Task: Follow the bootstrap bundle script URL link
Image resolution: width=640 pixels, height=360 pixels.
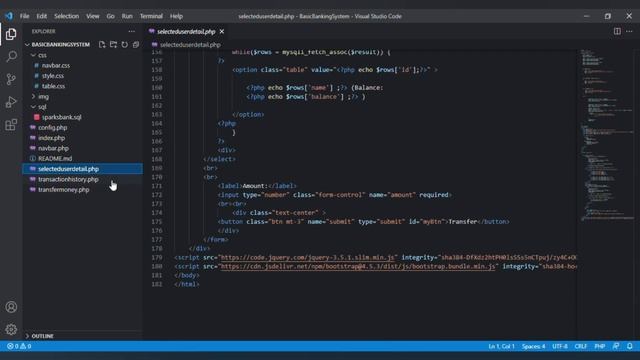Action: click(358, 267)
